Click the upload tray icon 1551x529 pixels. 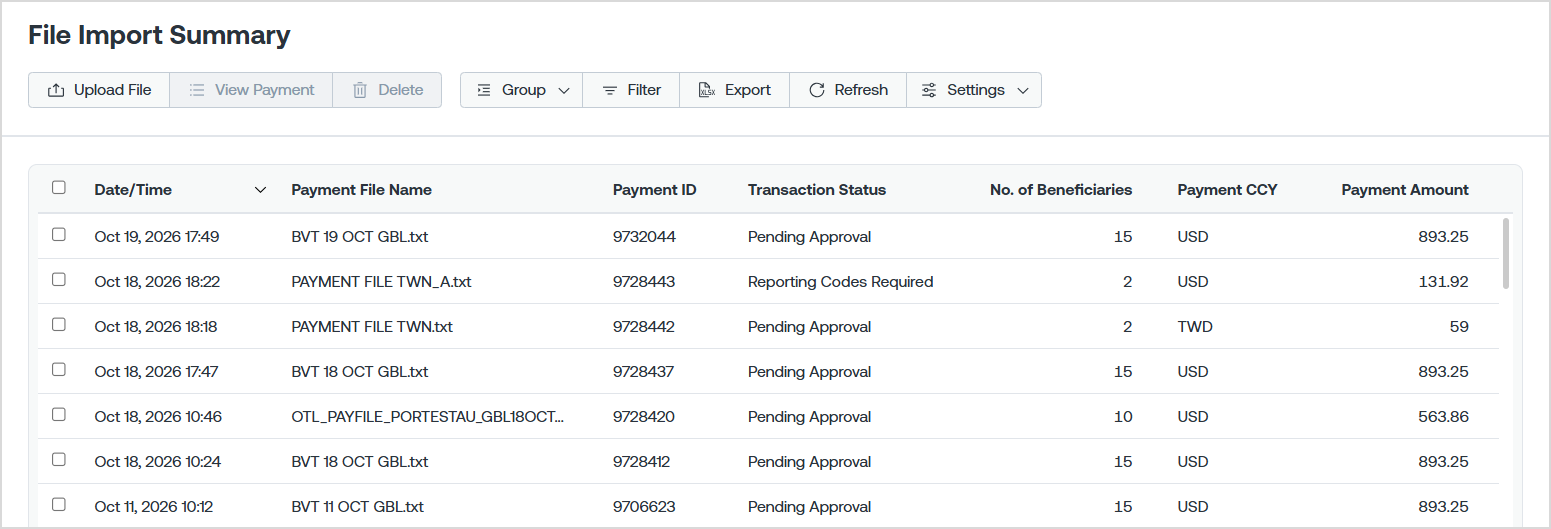tap(56, 90)
